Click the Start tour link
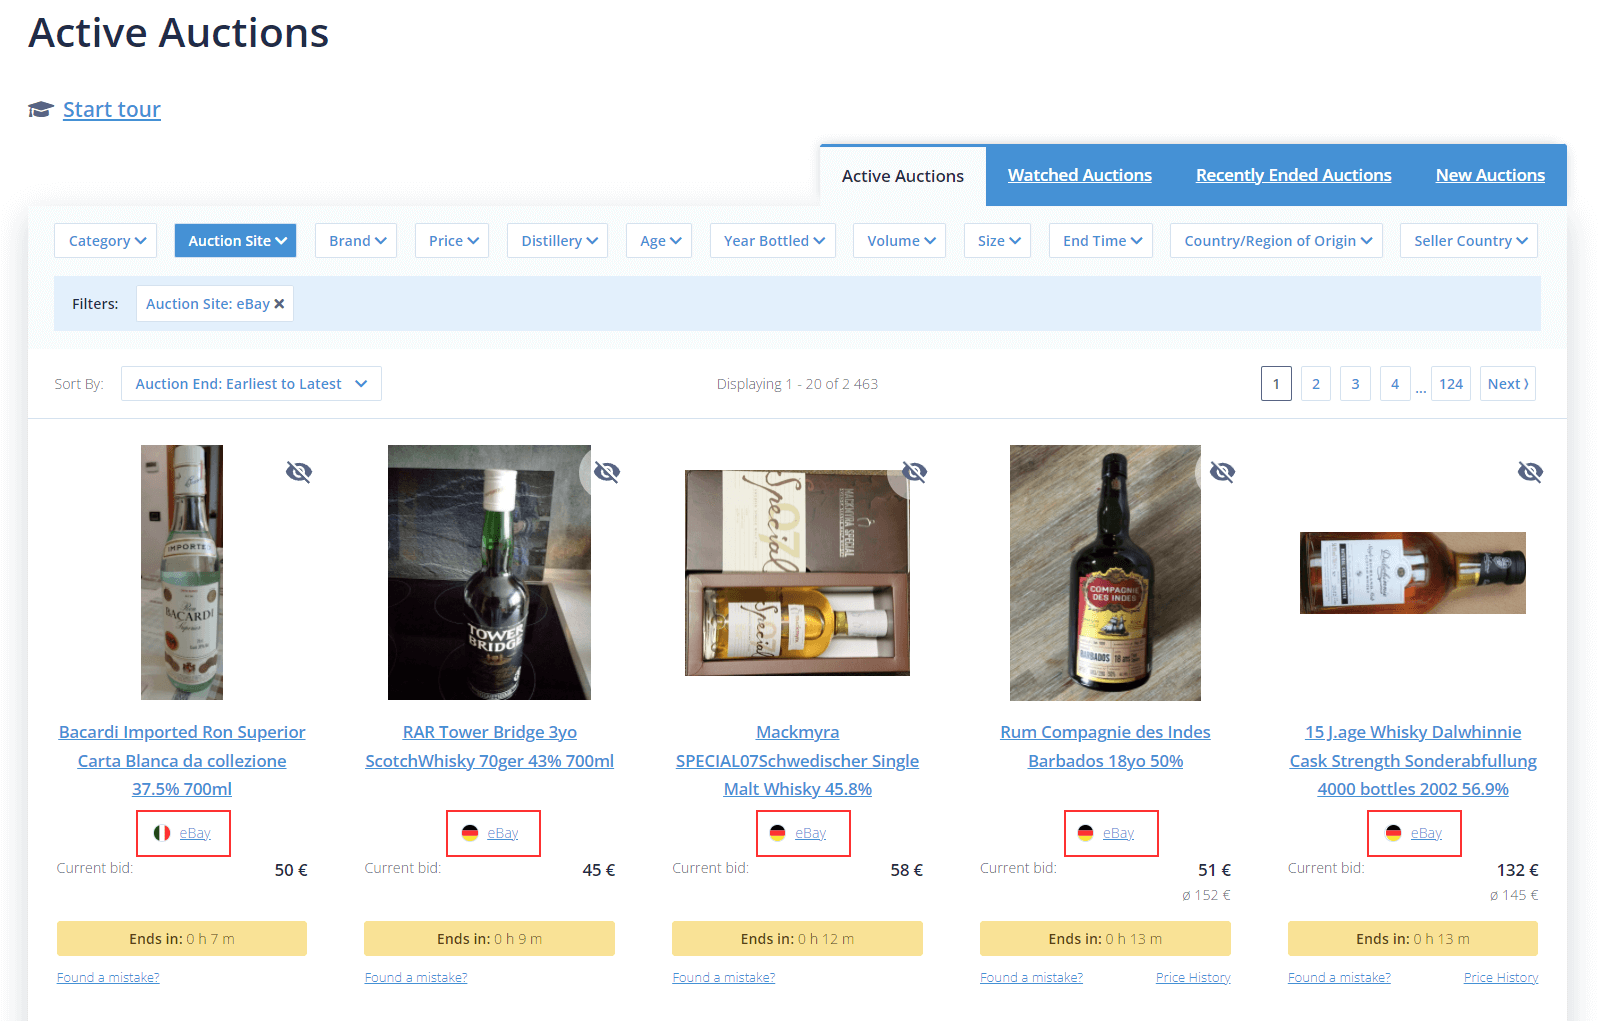 [x=112, y=110]
